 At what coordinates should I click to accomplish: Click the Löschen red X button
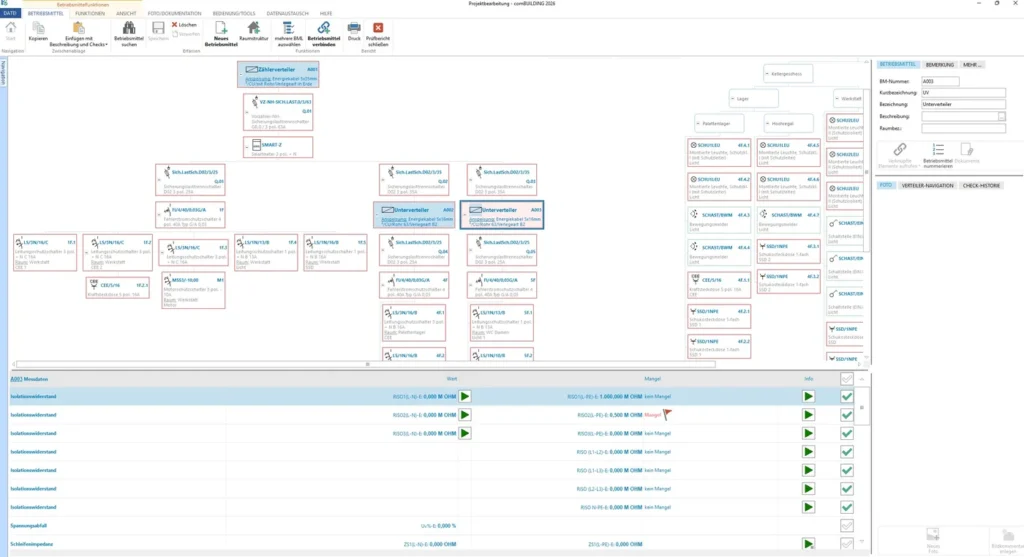184,25
